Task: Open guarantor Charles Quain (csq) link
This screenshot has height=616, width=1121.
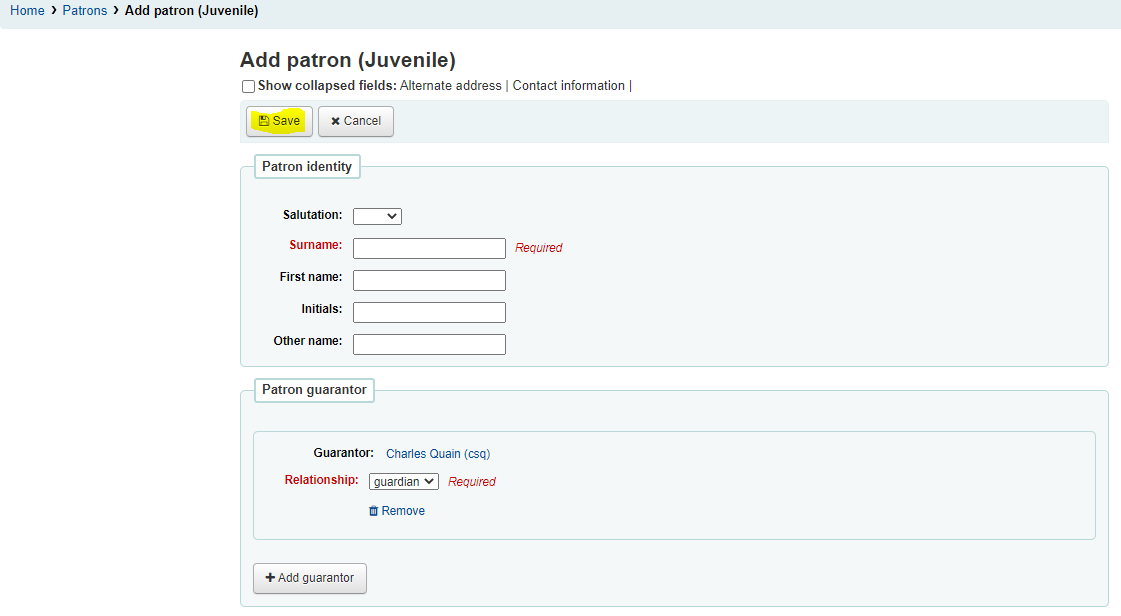Action: point(438,454)
